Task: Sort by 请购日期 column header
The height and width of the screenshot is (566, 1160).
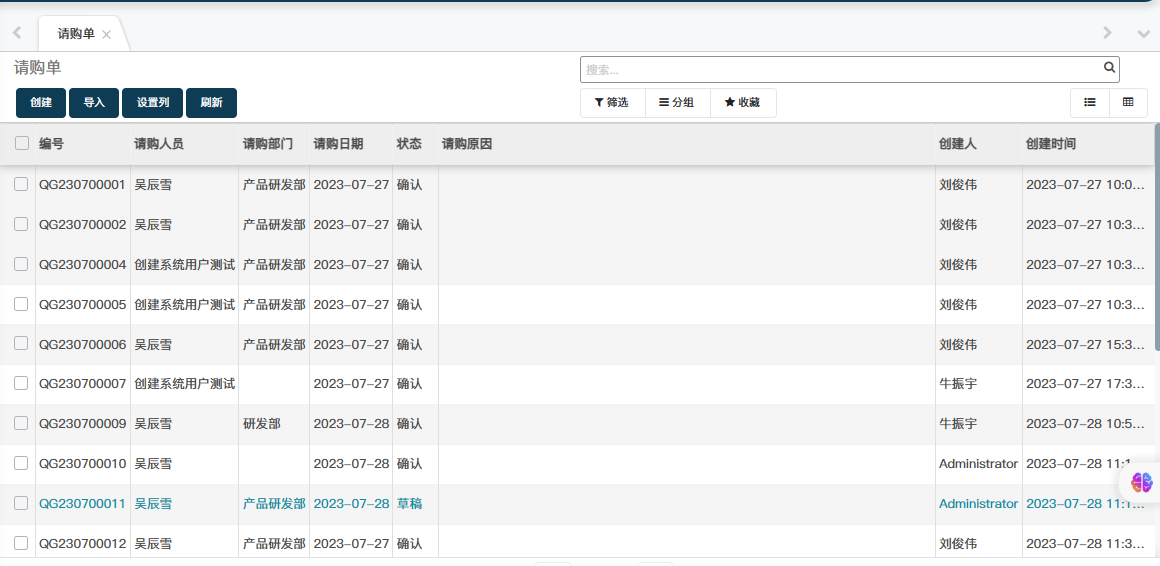Action: pyautogui.click(x=338, y=144)
